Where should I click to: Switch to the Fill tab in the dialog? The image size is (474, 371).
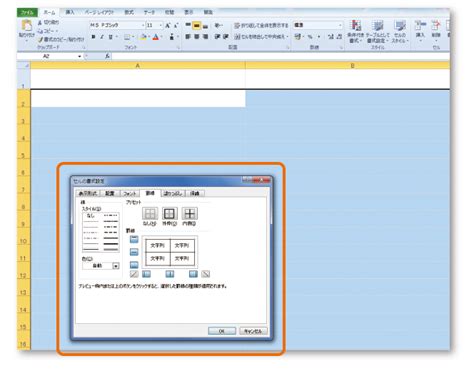pyautogui.click(x=172, y=193)
